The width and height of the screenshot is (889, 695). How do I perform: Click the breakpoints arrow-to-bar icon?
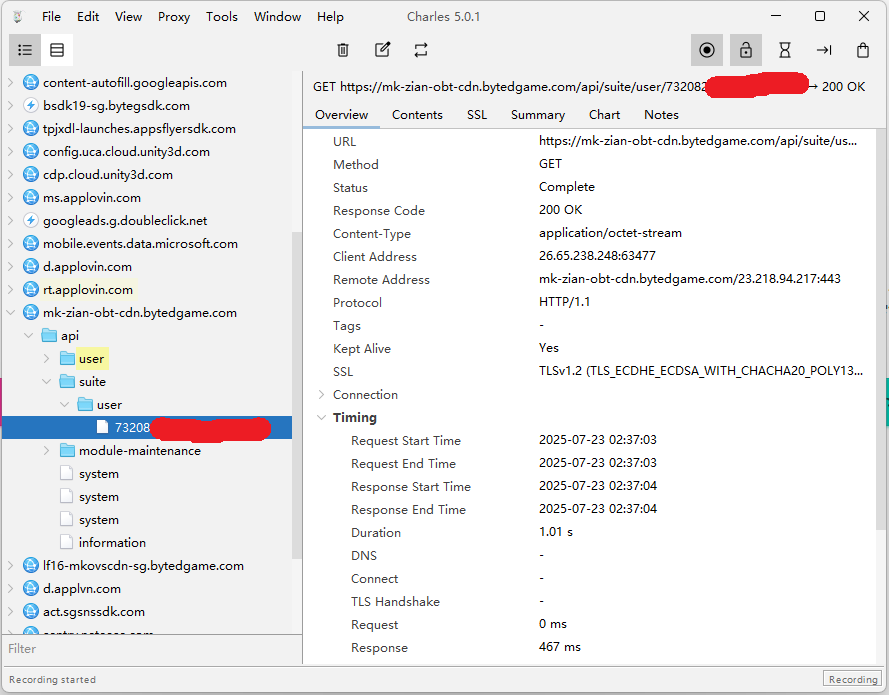click(824, 50)
